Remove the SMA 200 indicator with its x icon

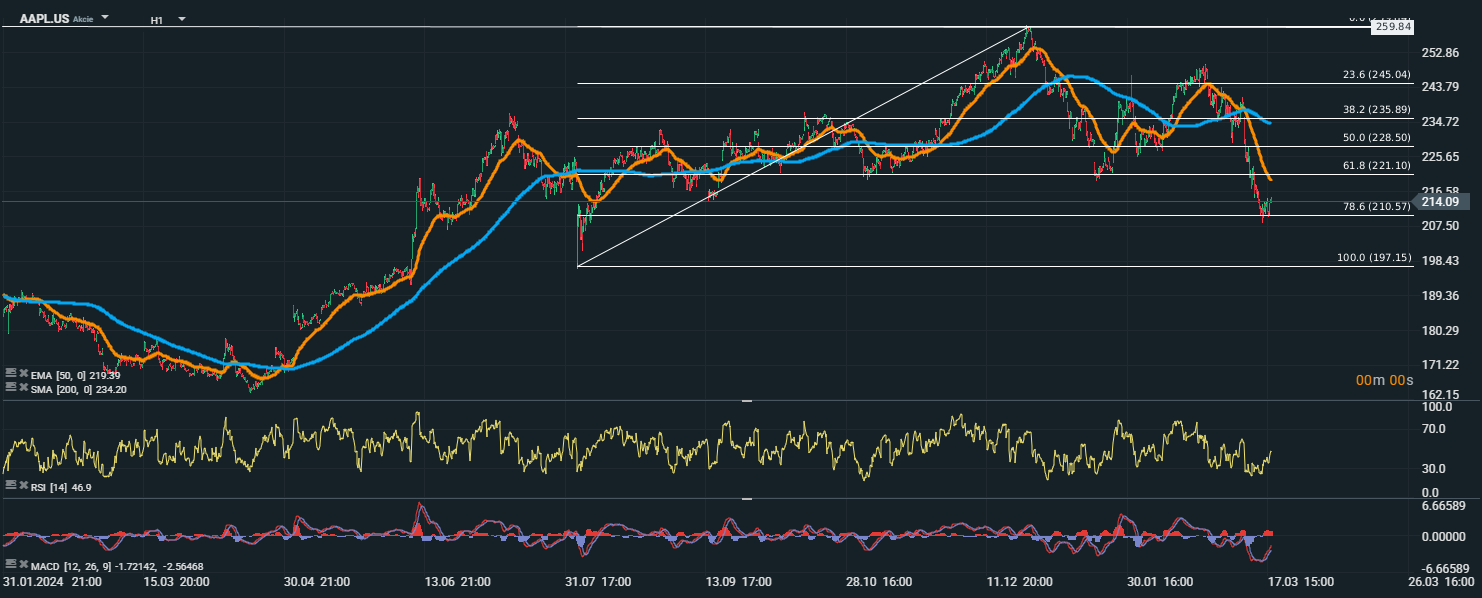click(23, 386)
